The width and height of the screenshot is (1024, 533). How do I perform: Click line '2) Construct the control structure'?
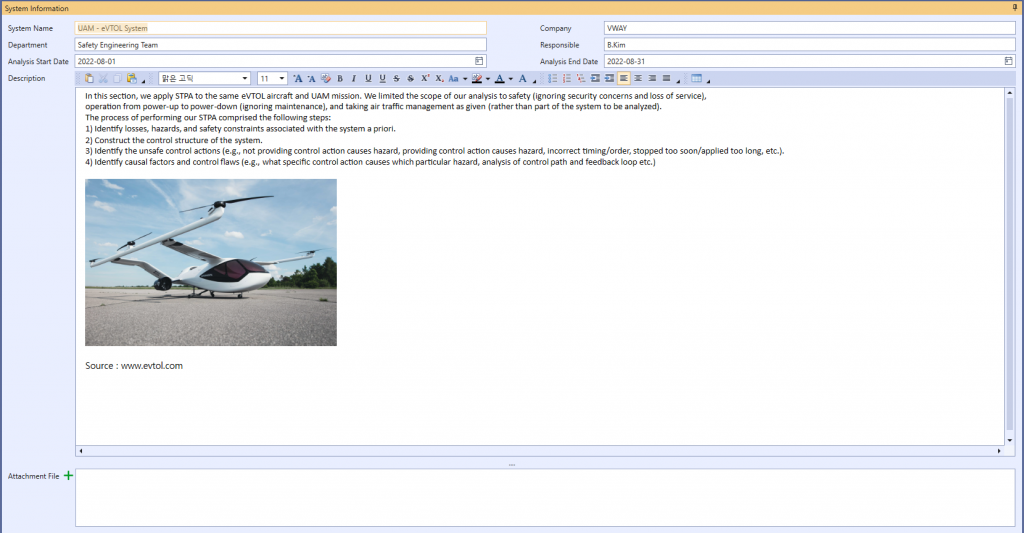click(174, 140)
